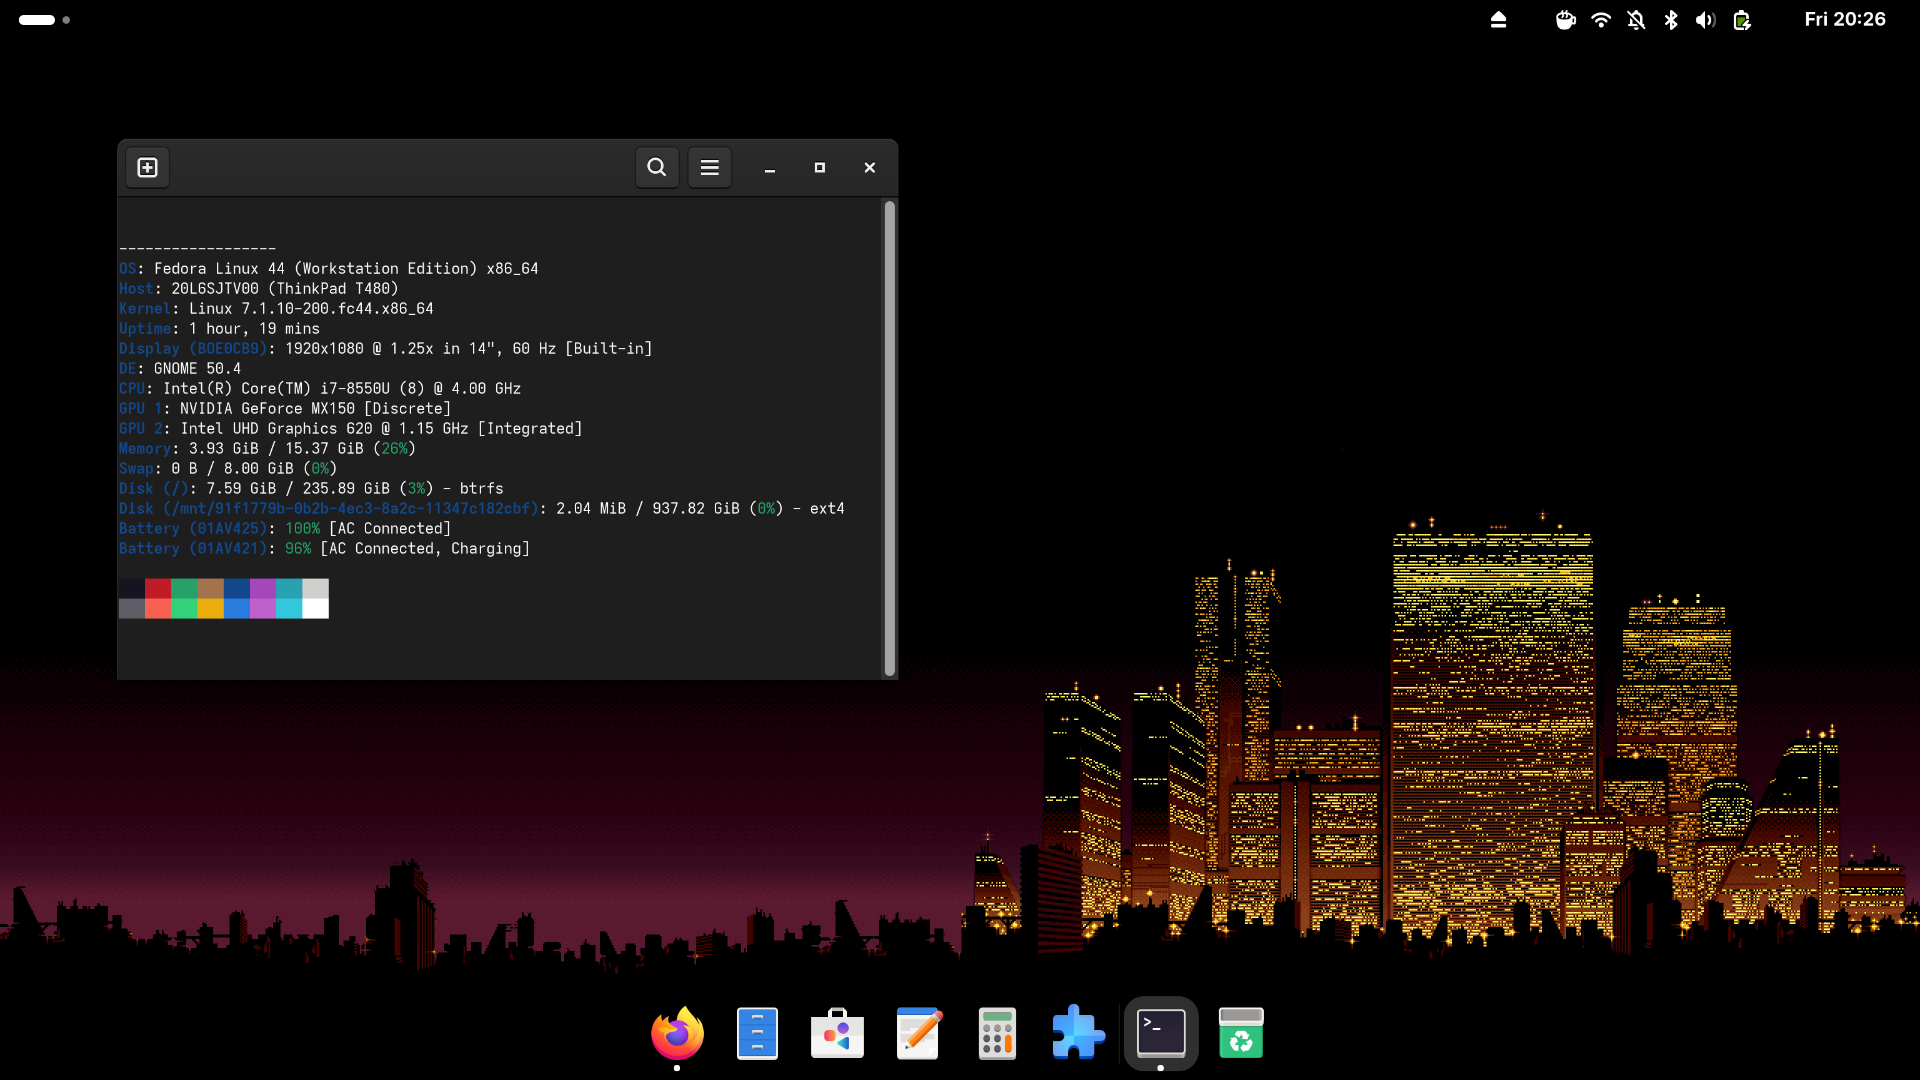This screenshot has height=1080, width=1920.
Task: Minimize the terminal window
Action: pyautogui.click(x=770, y=168)
